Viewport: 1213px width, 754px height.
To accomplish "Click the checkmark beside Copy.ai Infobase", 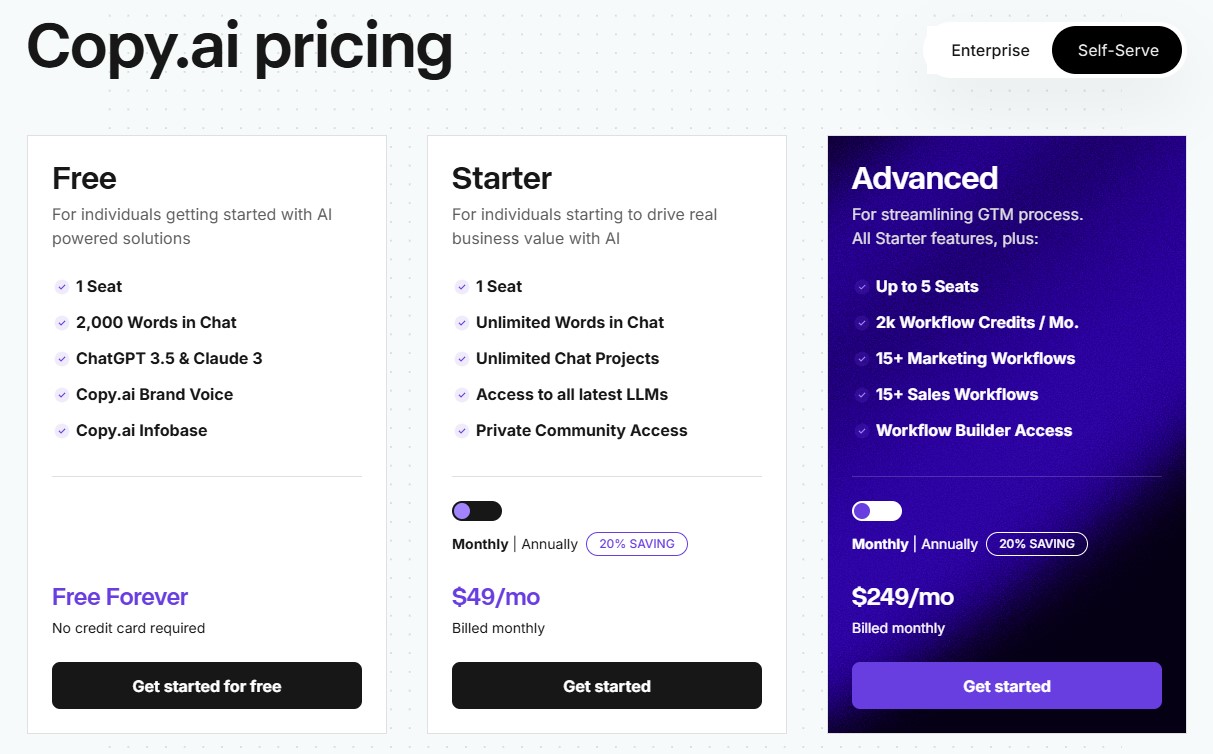I will (x=61, y=430).
